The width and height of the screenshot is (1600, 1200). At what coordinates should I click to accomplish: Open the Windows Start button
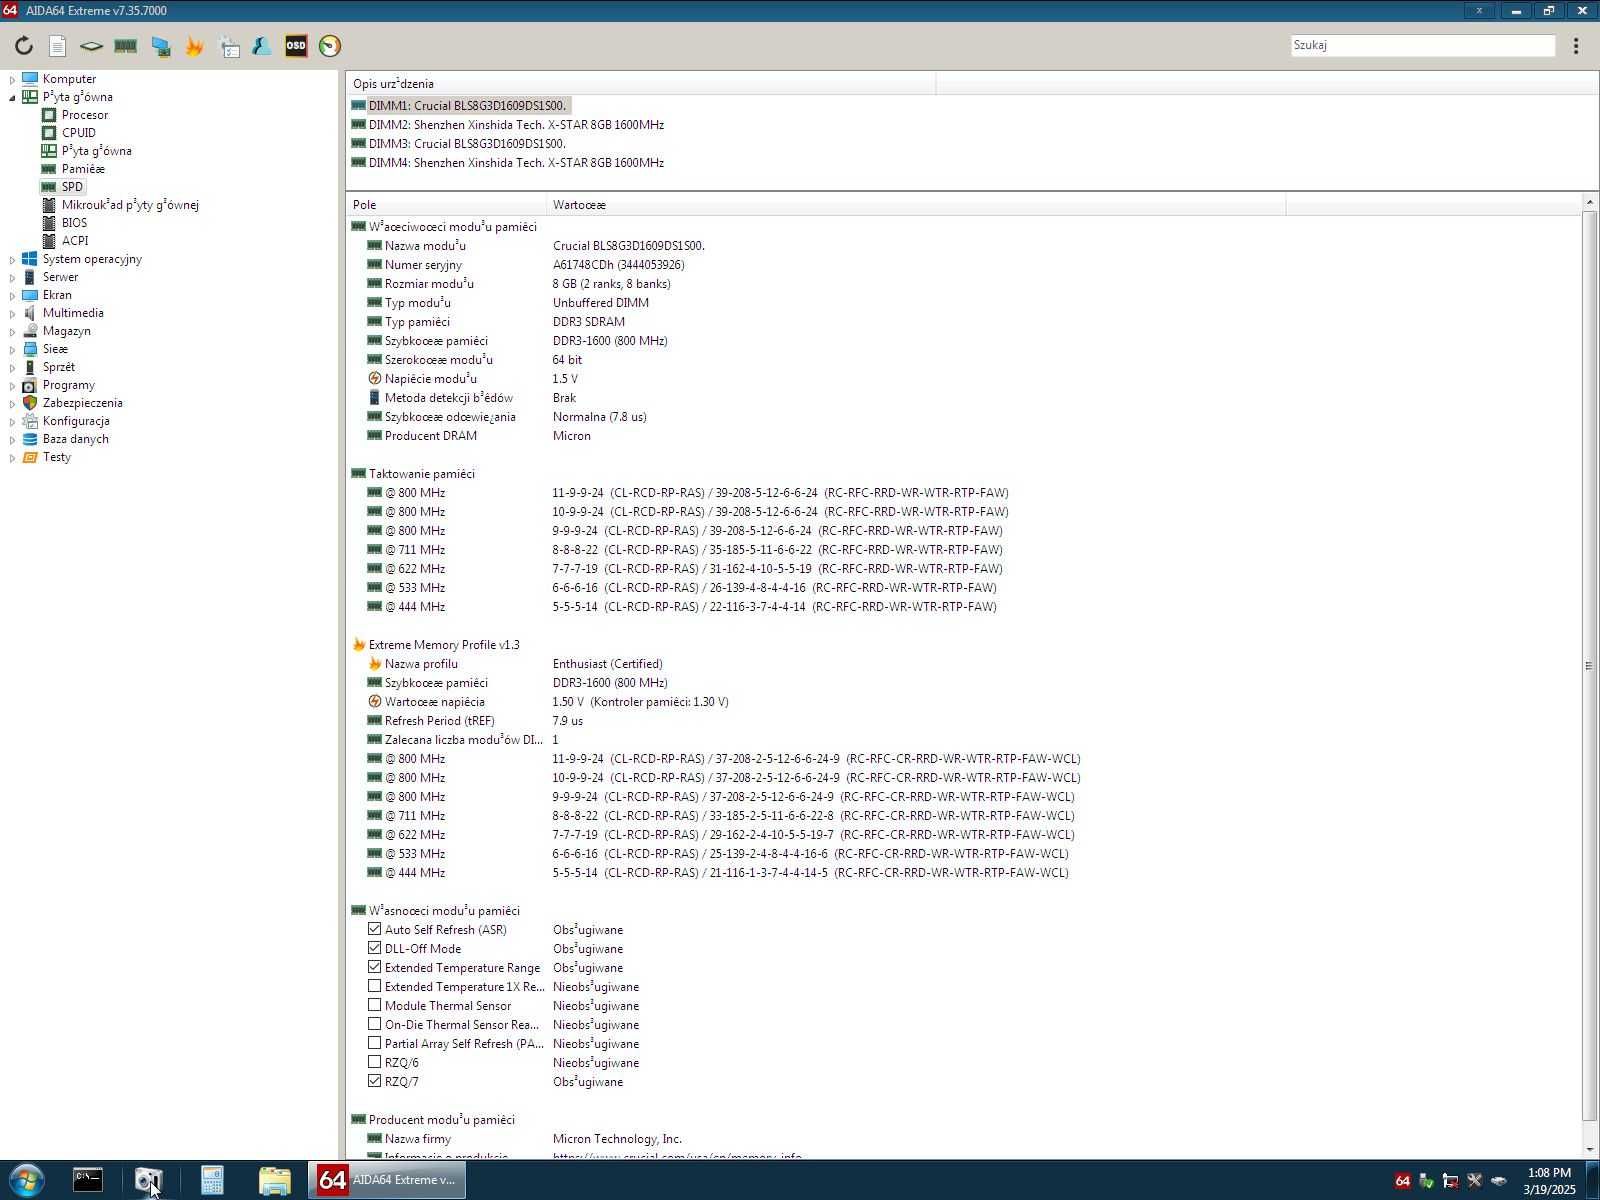(27, 1181)
